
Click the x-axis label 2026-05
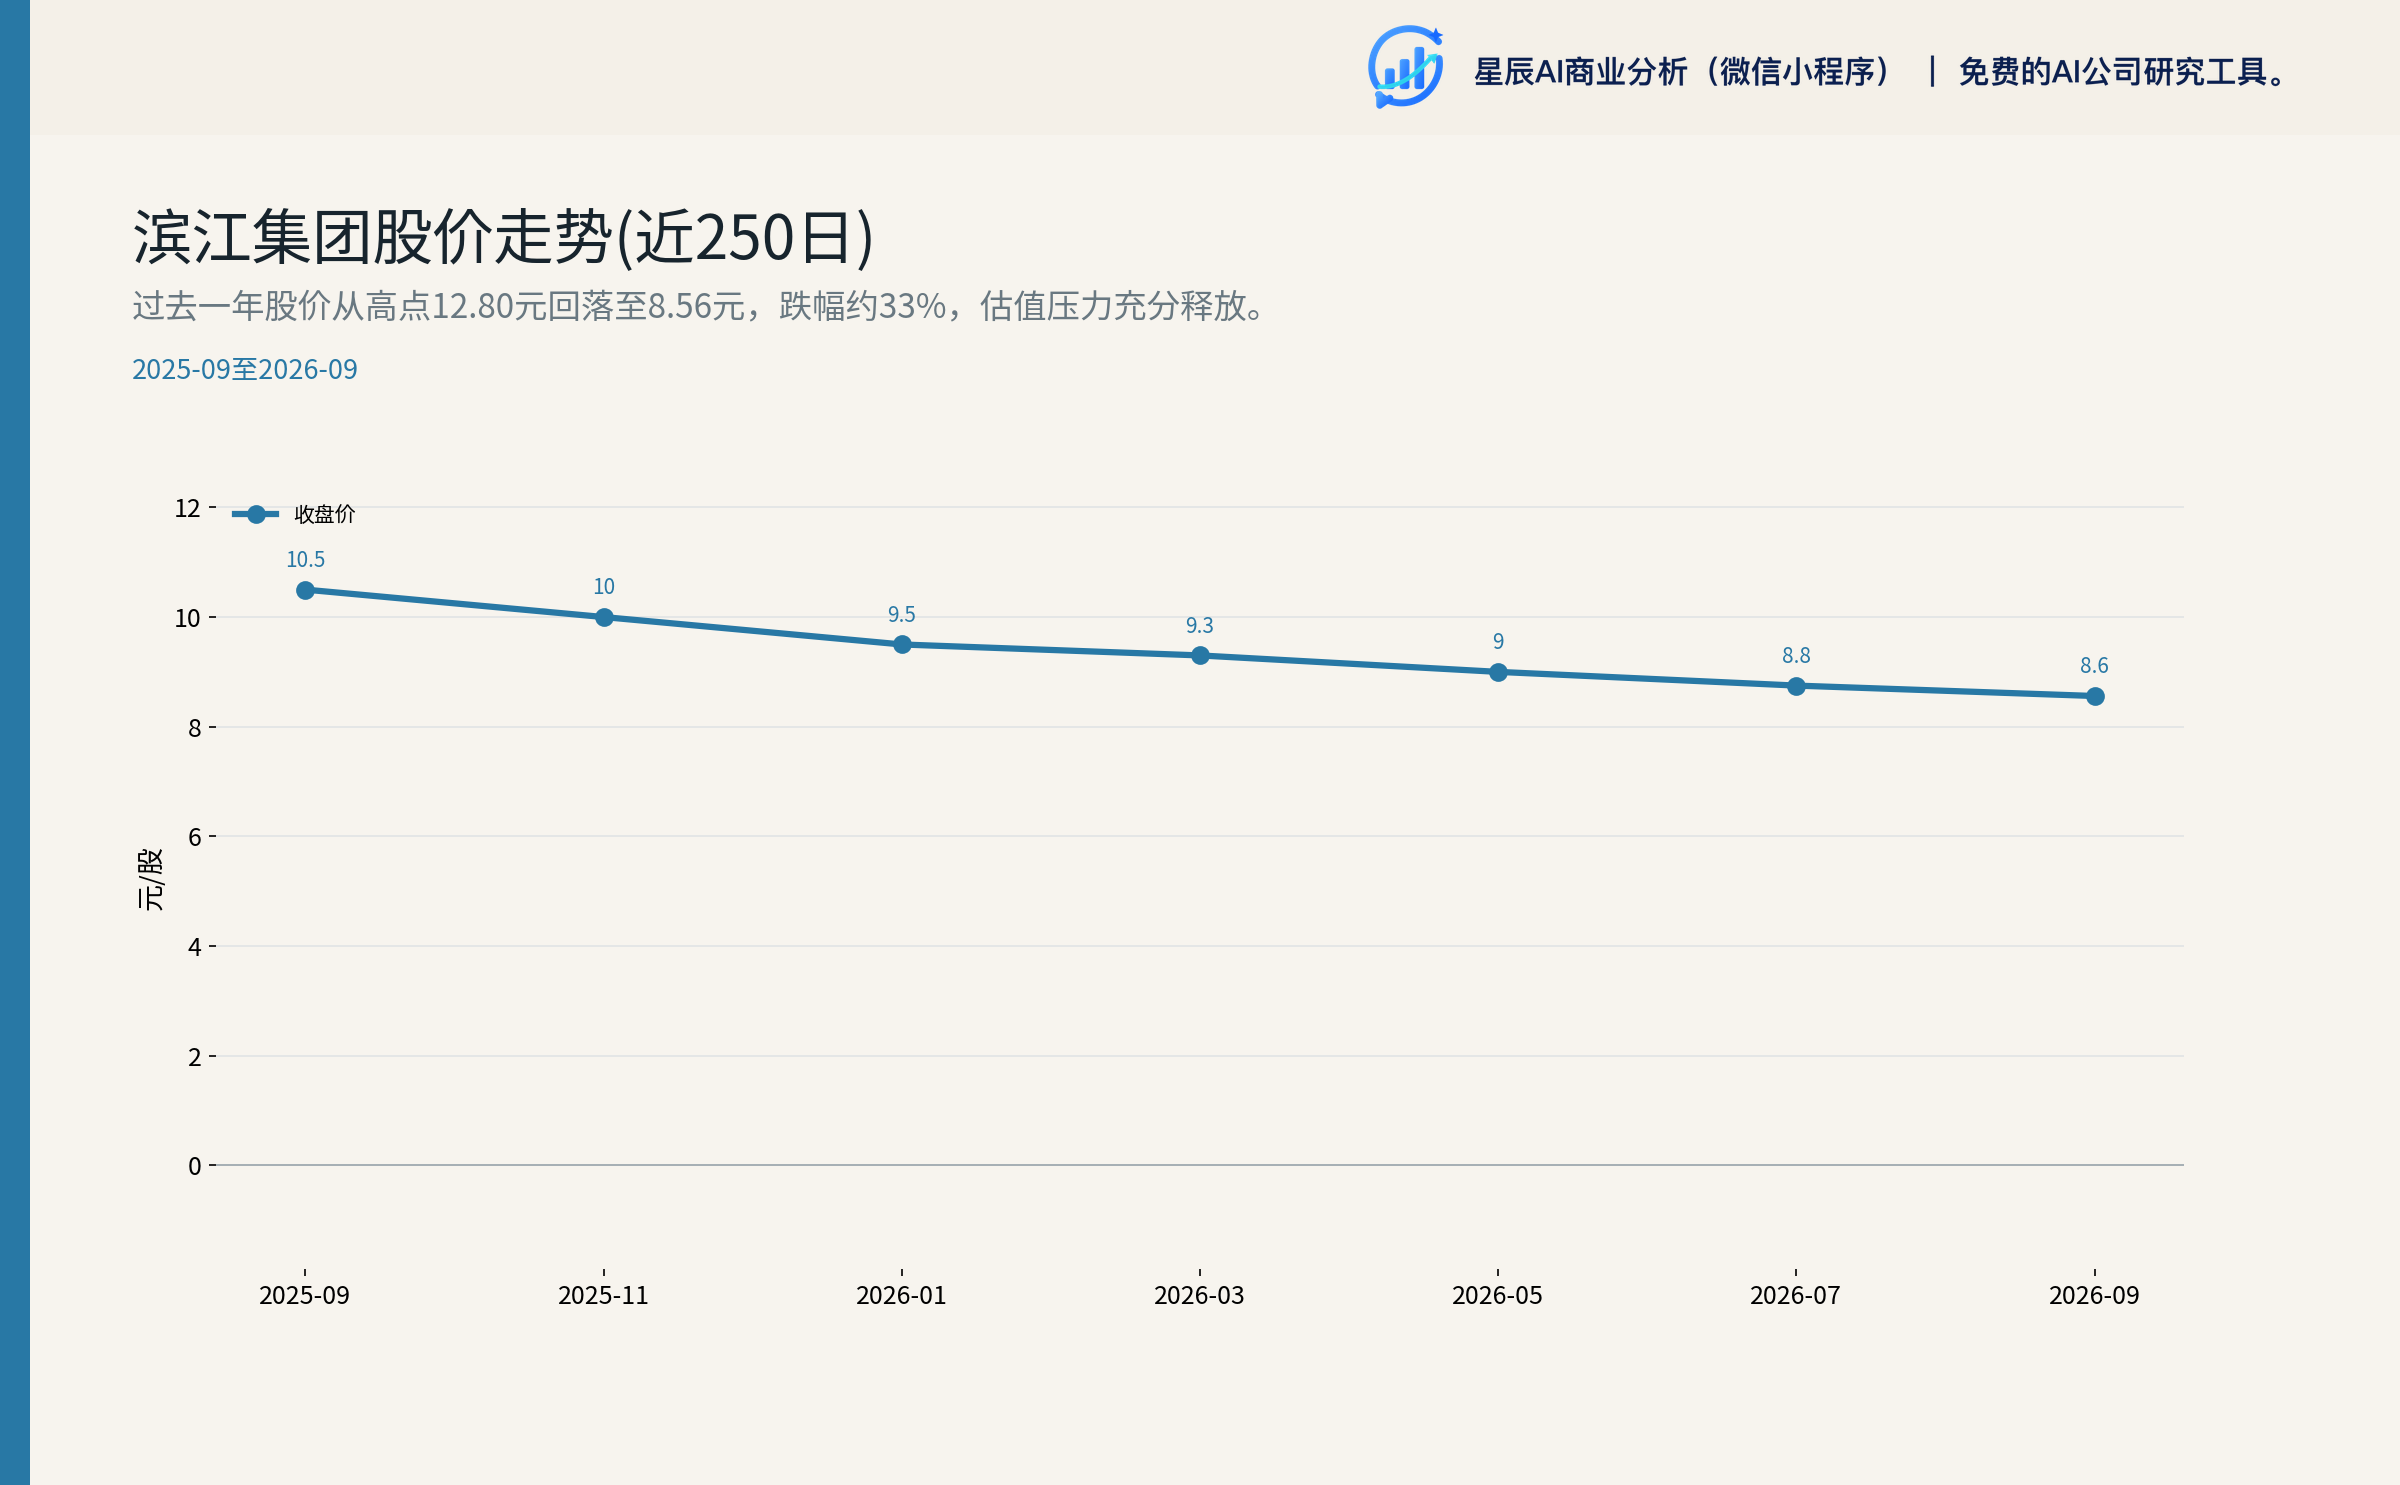pyautogui.click(x=1497, y=1295)
